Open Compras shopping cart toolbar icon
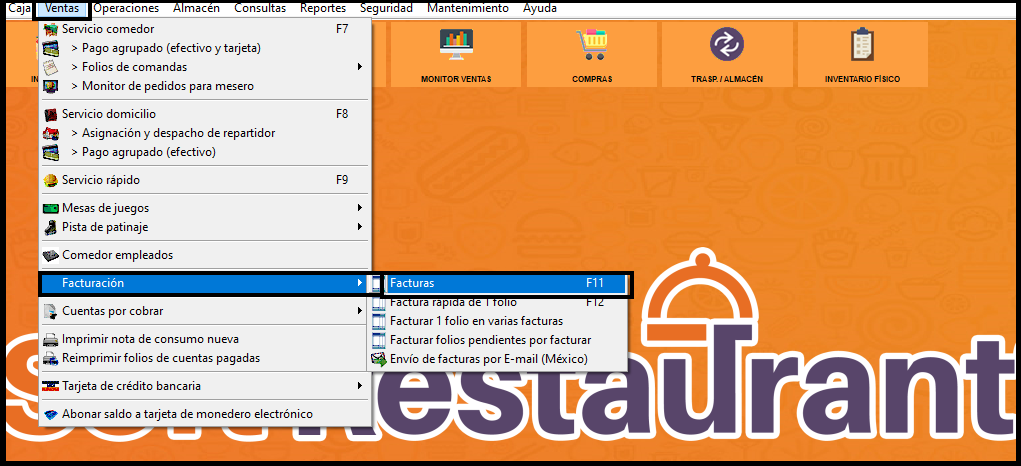This screenshot has height=466, width=1021. click(591, 45)
